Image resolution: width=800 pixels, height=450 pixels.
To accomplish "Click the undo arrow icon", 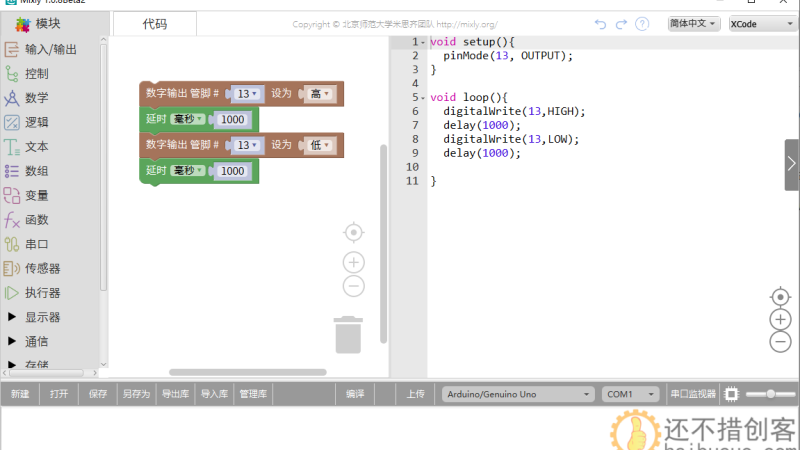I will [x=600, y=23].
